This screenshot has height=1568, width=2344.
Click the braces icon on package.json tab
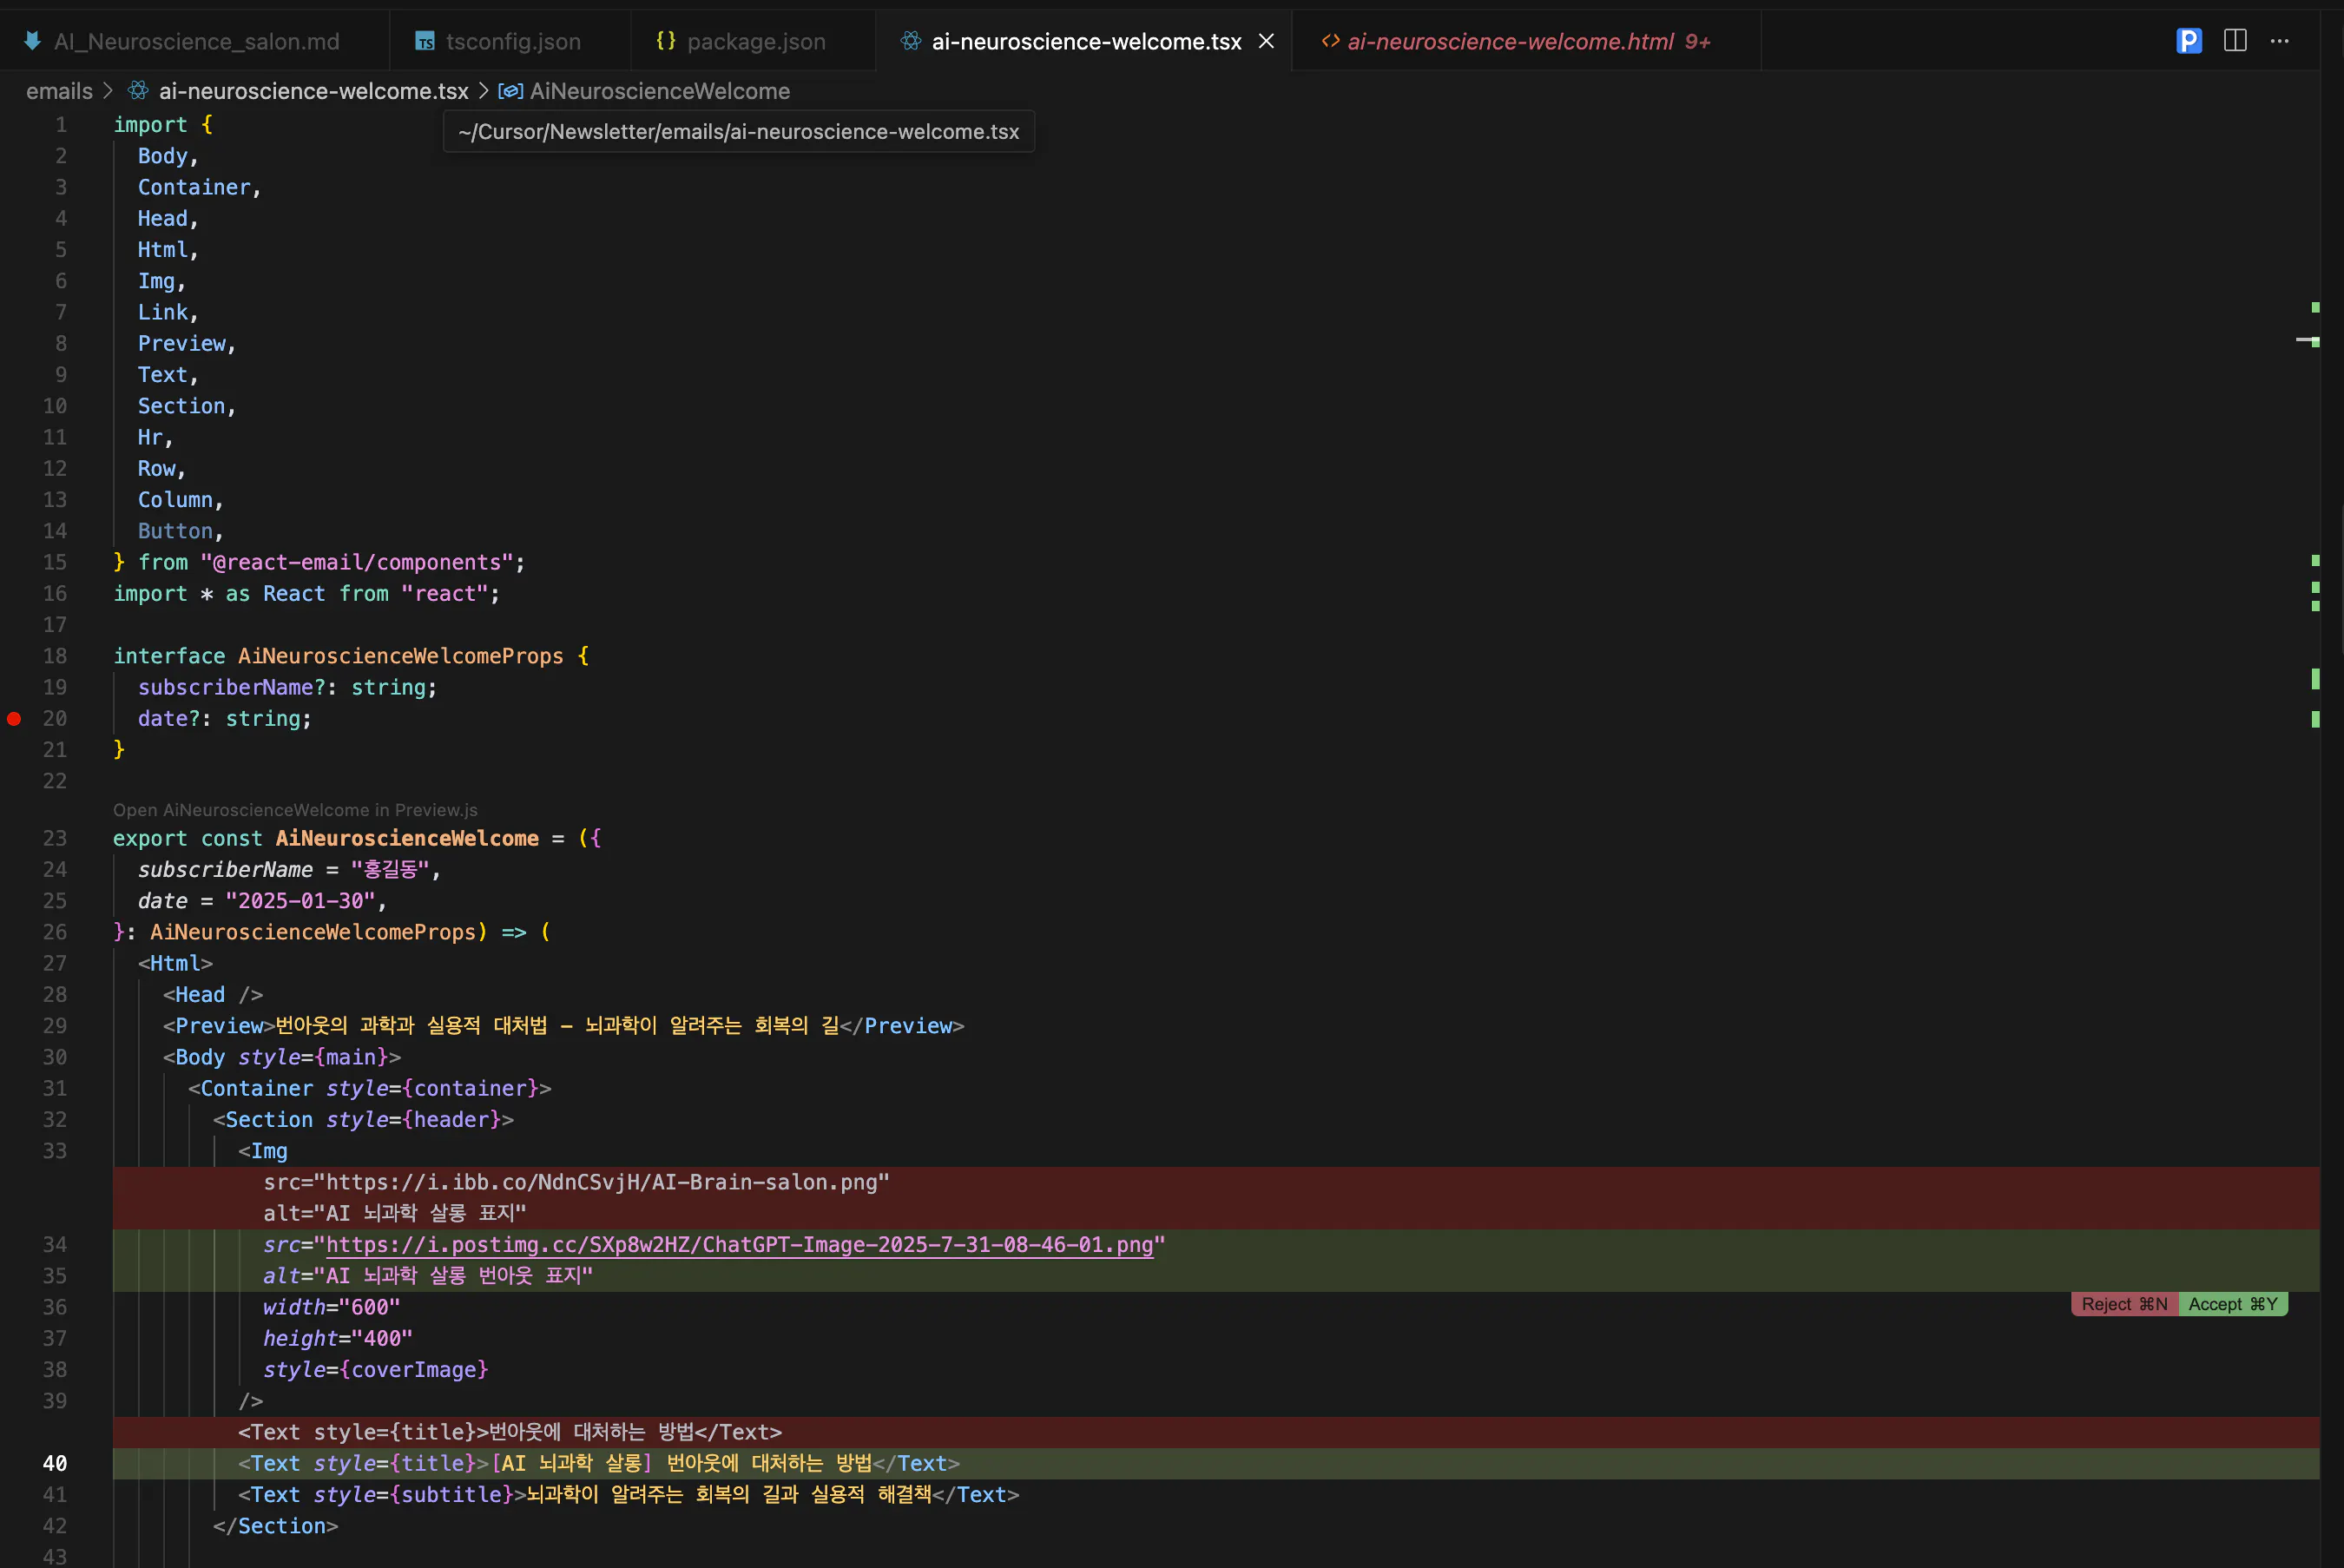coord(666,41)
